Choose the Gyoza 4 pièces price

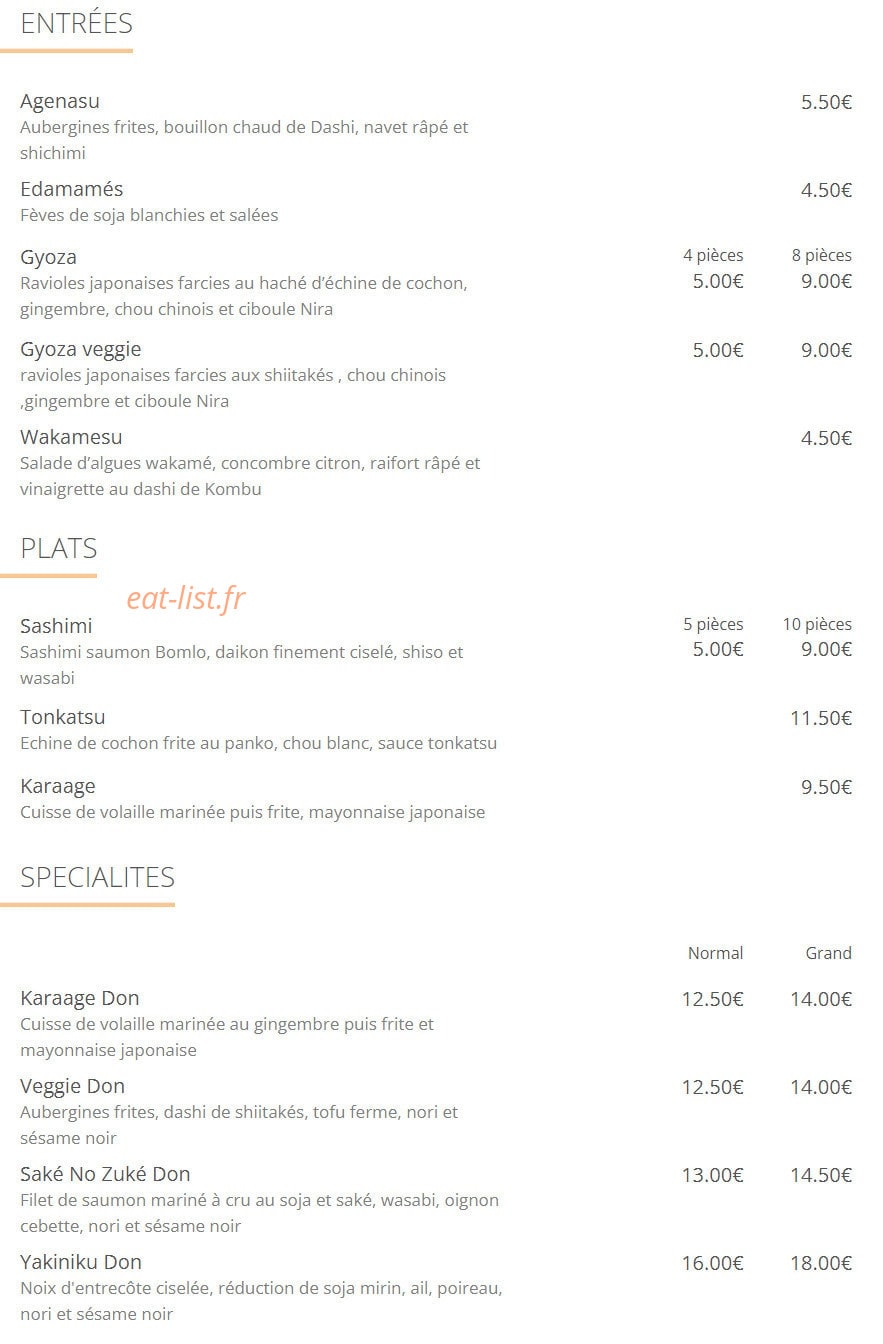coord(718,281)
